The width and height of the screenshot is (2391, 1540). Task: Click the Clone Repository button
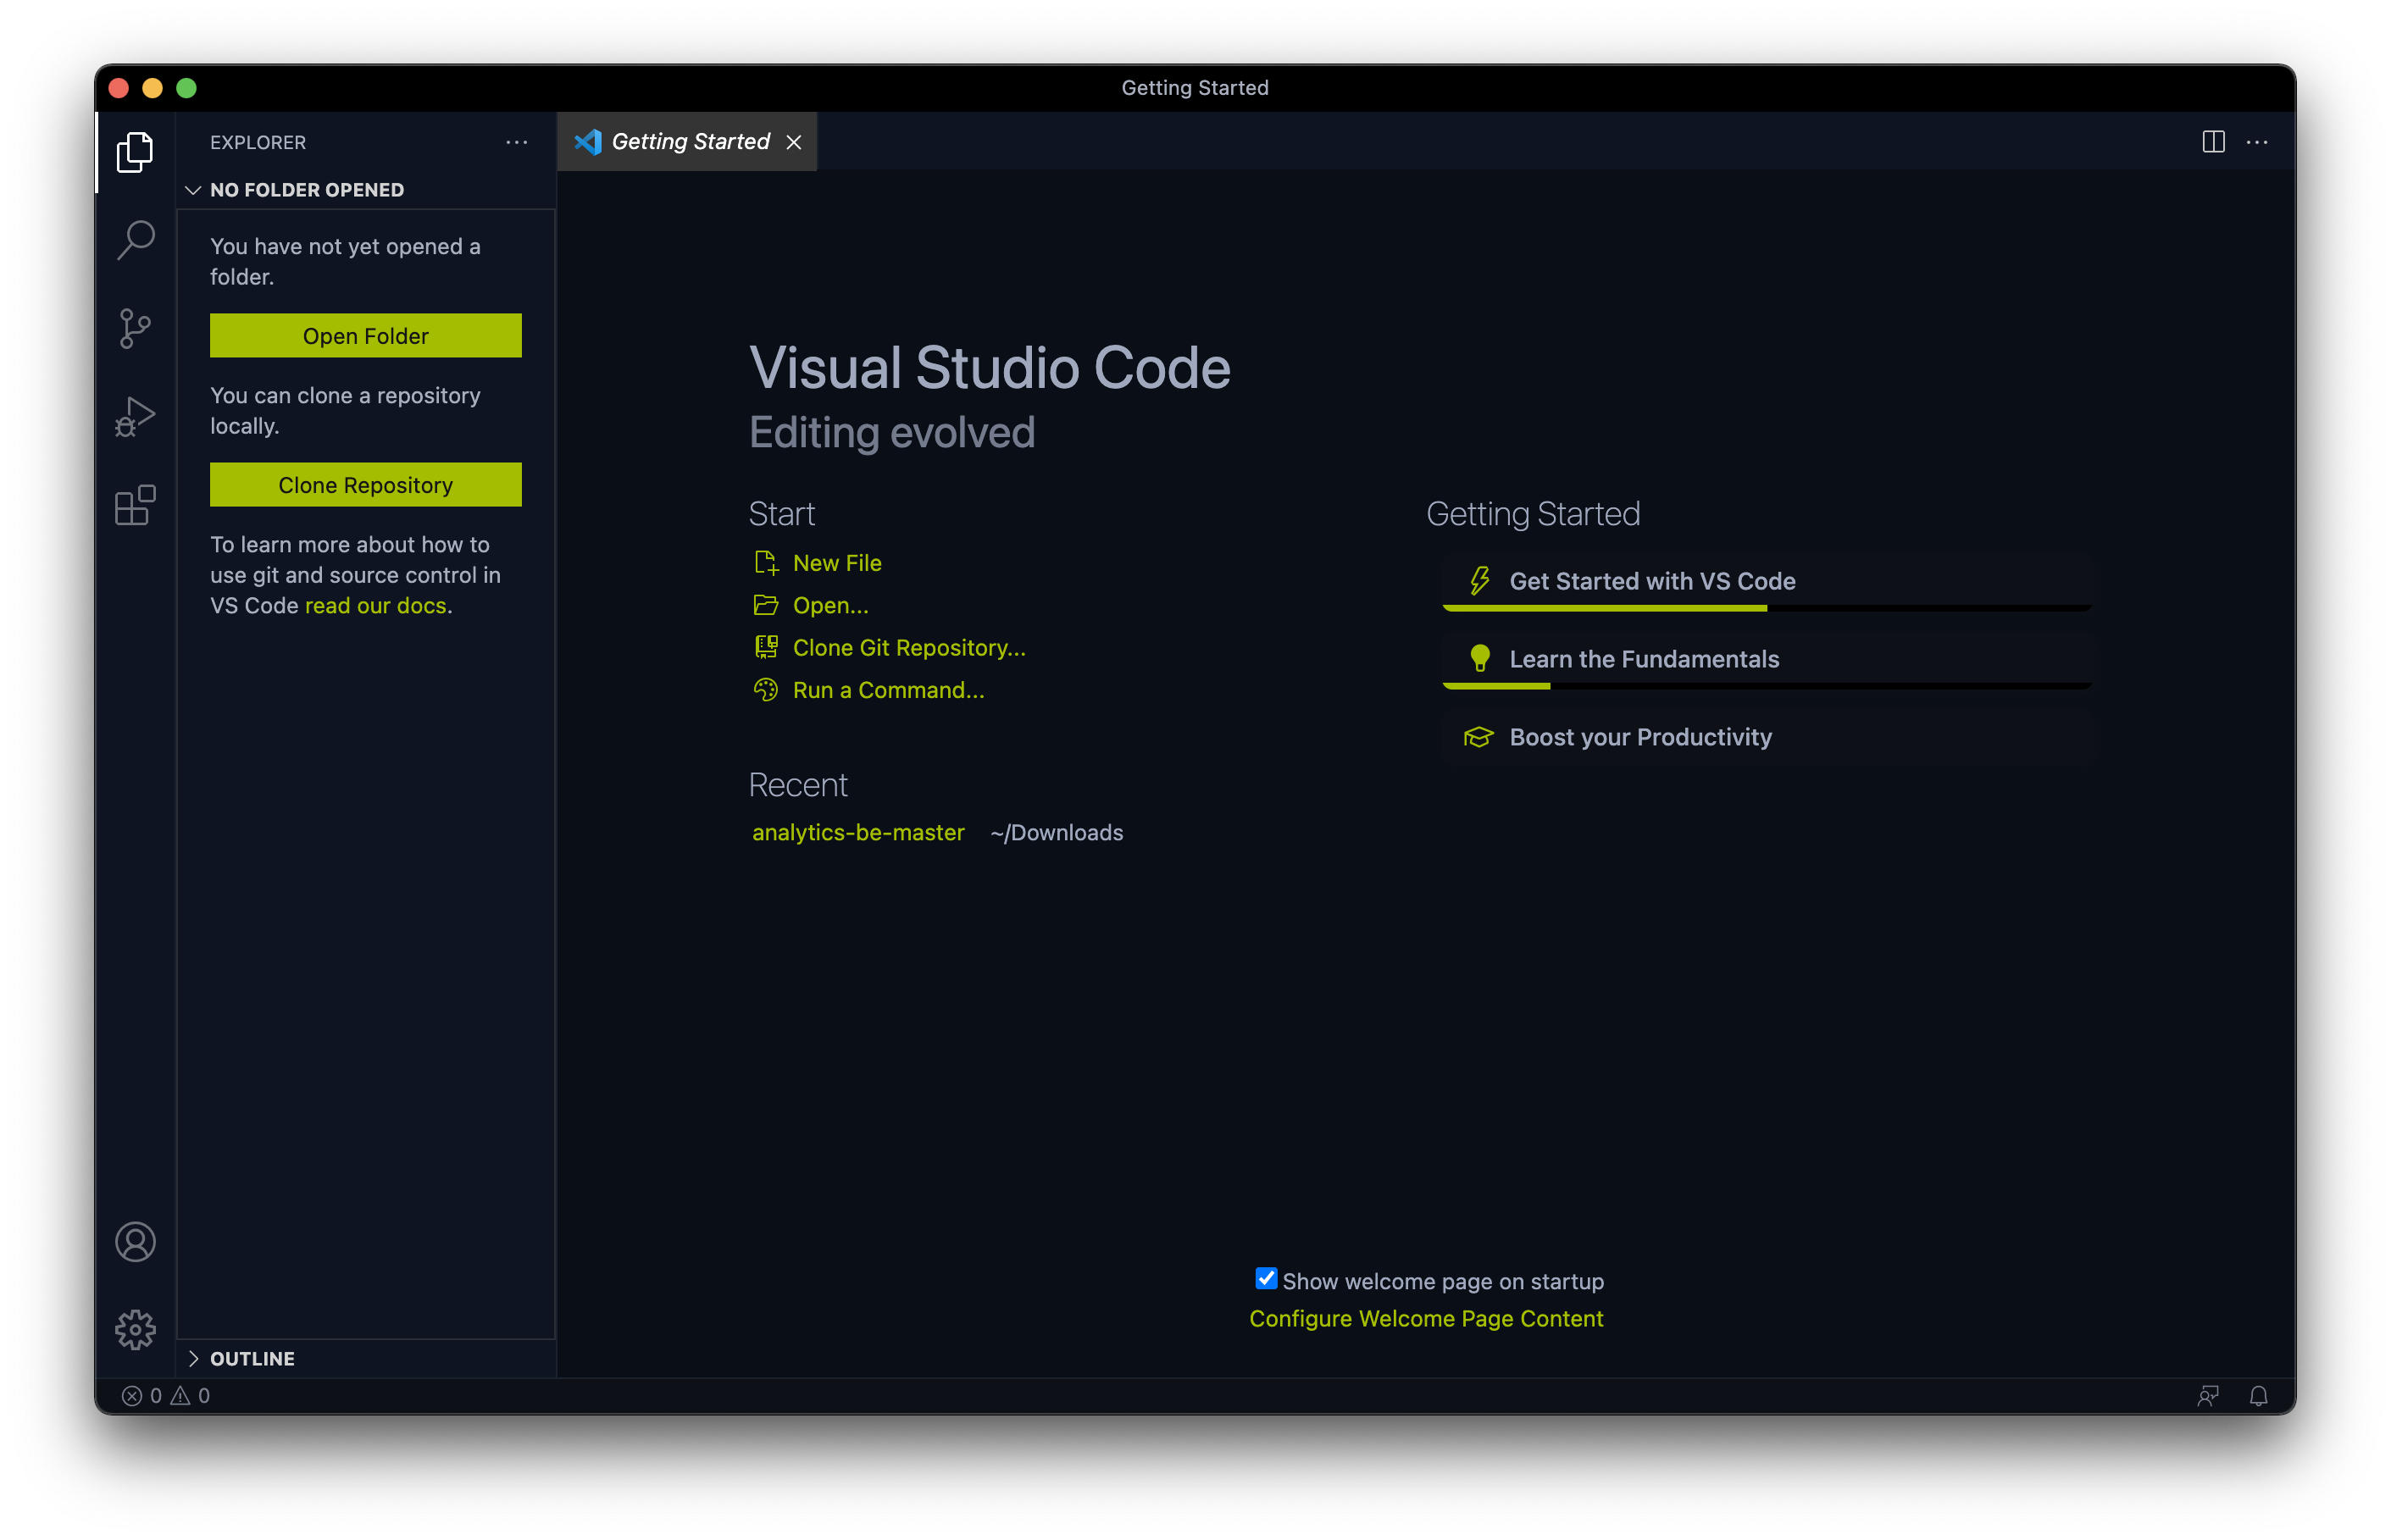click(365, 485)
